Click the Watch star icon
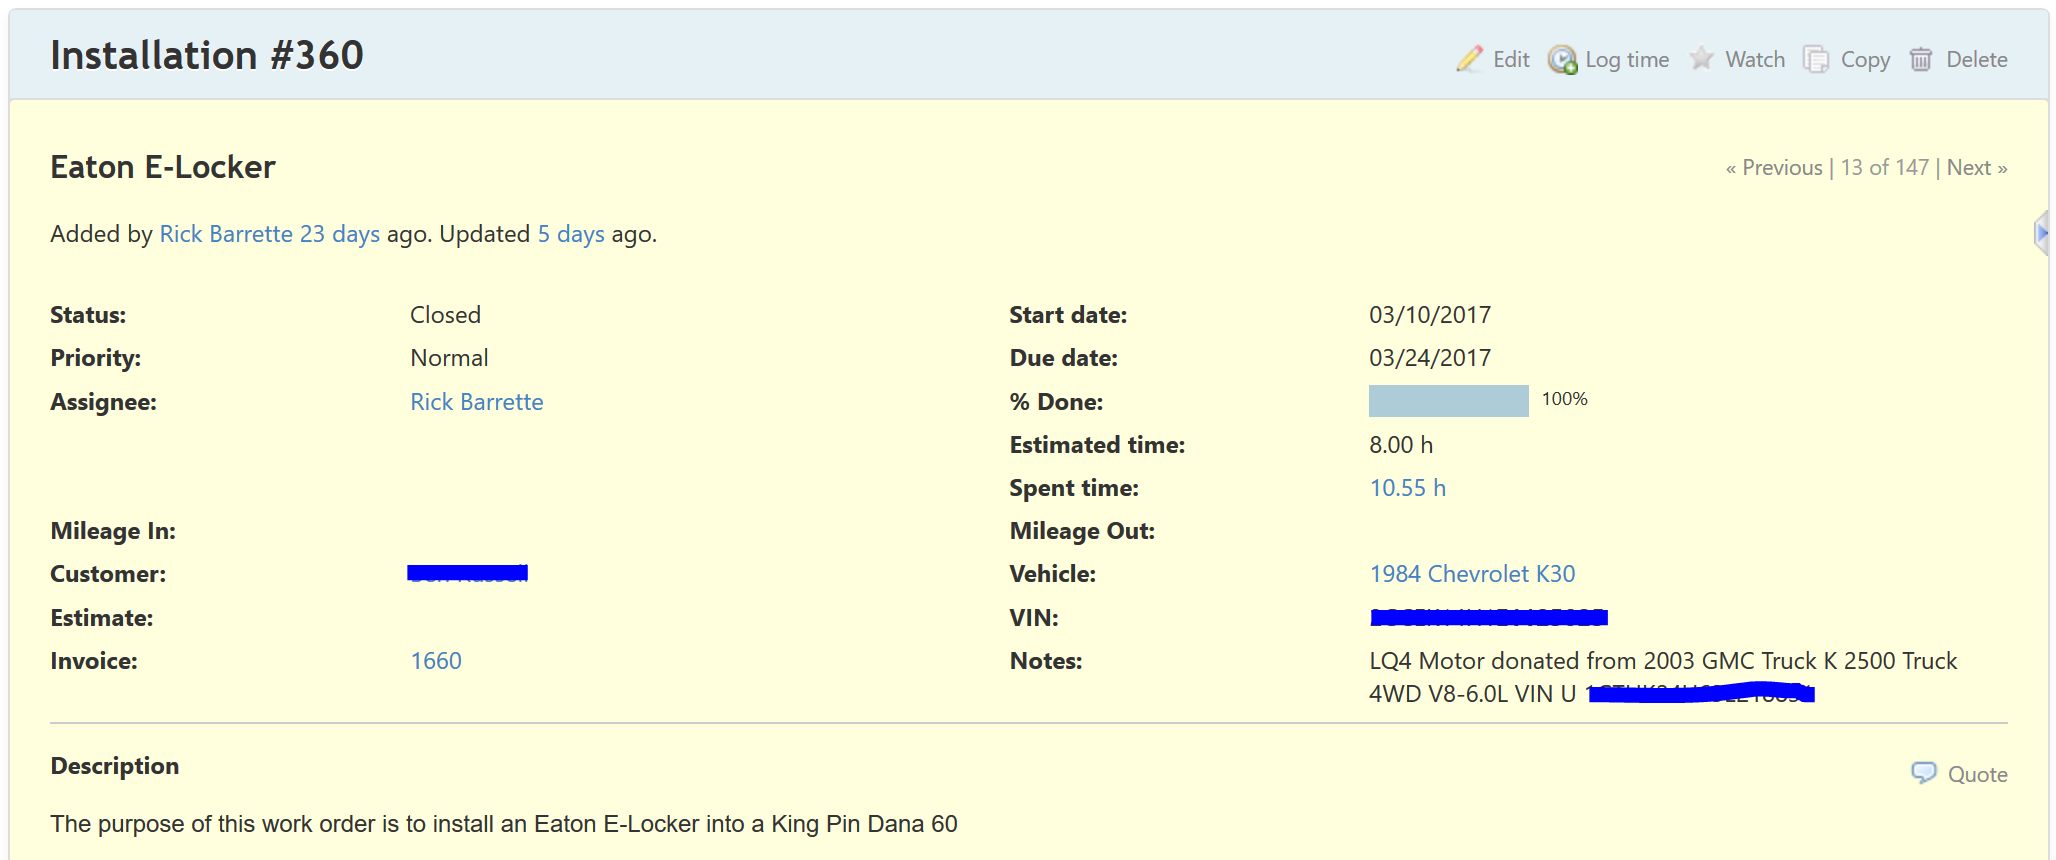This screenshot has width=2056, height=860. [x=1701, y=59]
